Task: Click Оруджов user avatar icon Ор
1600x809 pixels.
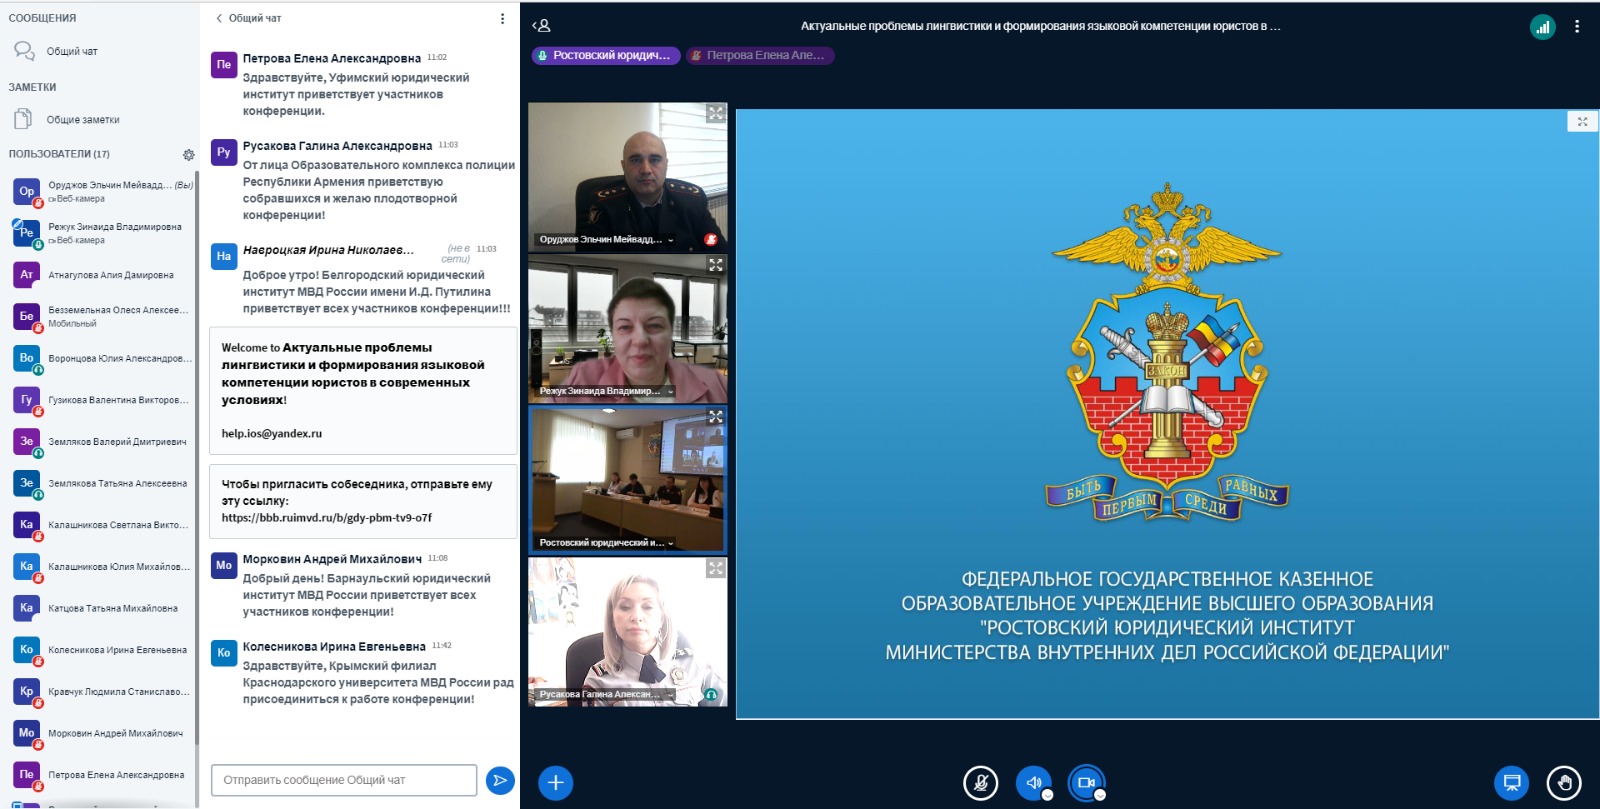Action: click(x=26, y=191)
